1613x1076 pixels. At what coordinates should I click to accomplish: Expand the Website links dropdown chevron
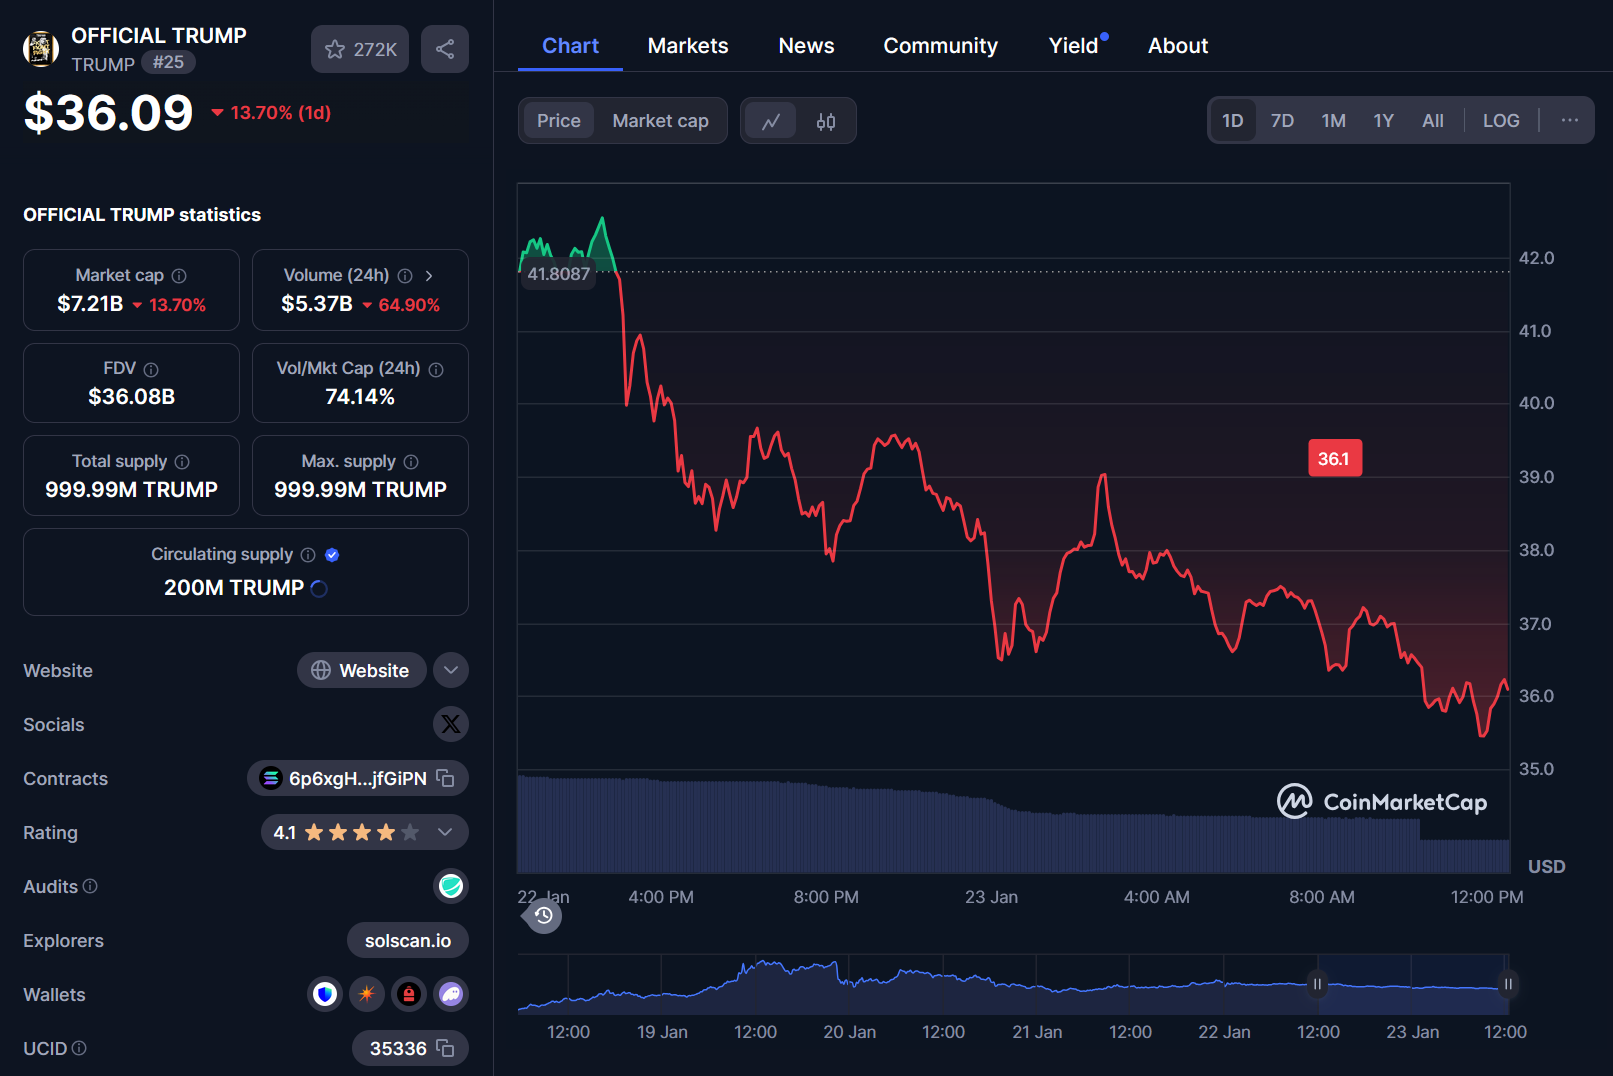(x=451, y=670)
